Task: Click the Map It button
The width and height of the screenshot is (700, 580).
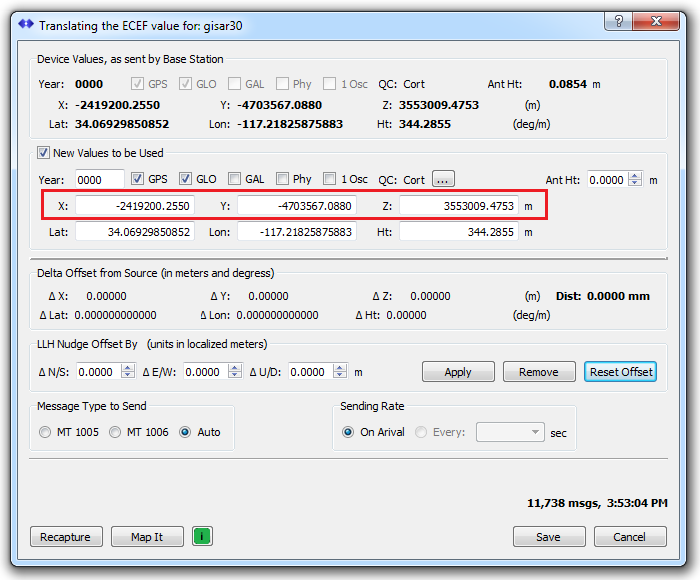Action: [x=147, y=537]
